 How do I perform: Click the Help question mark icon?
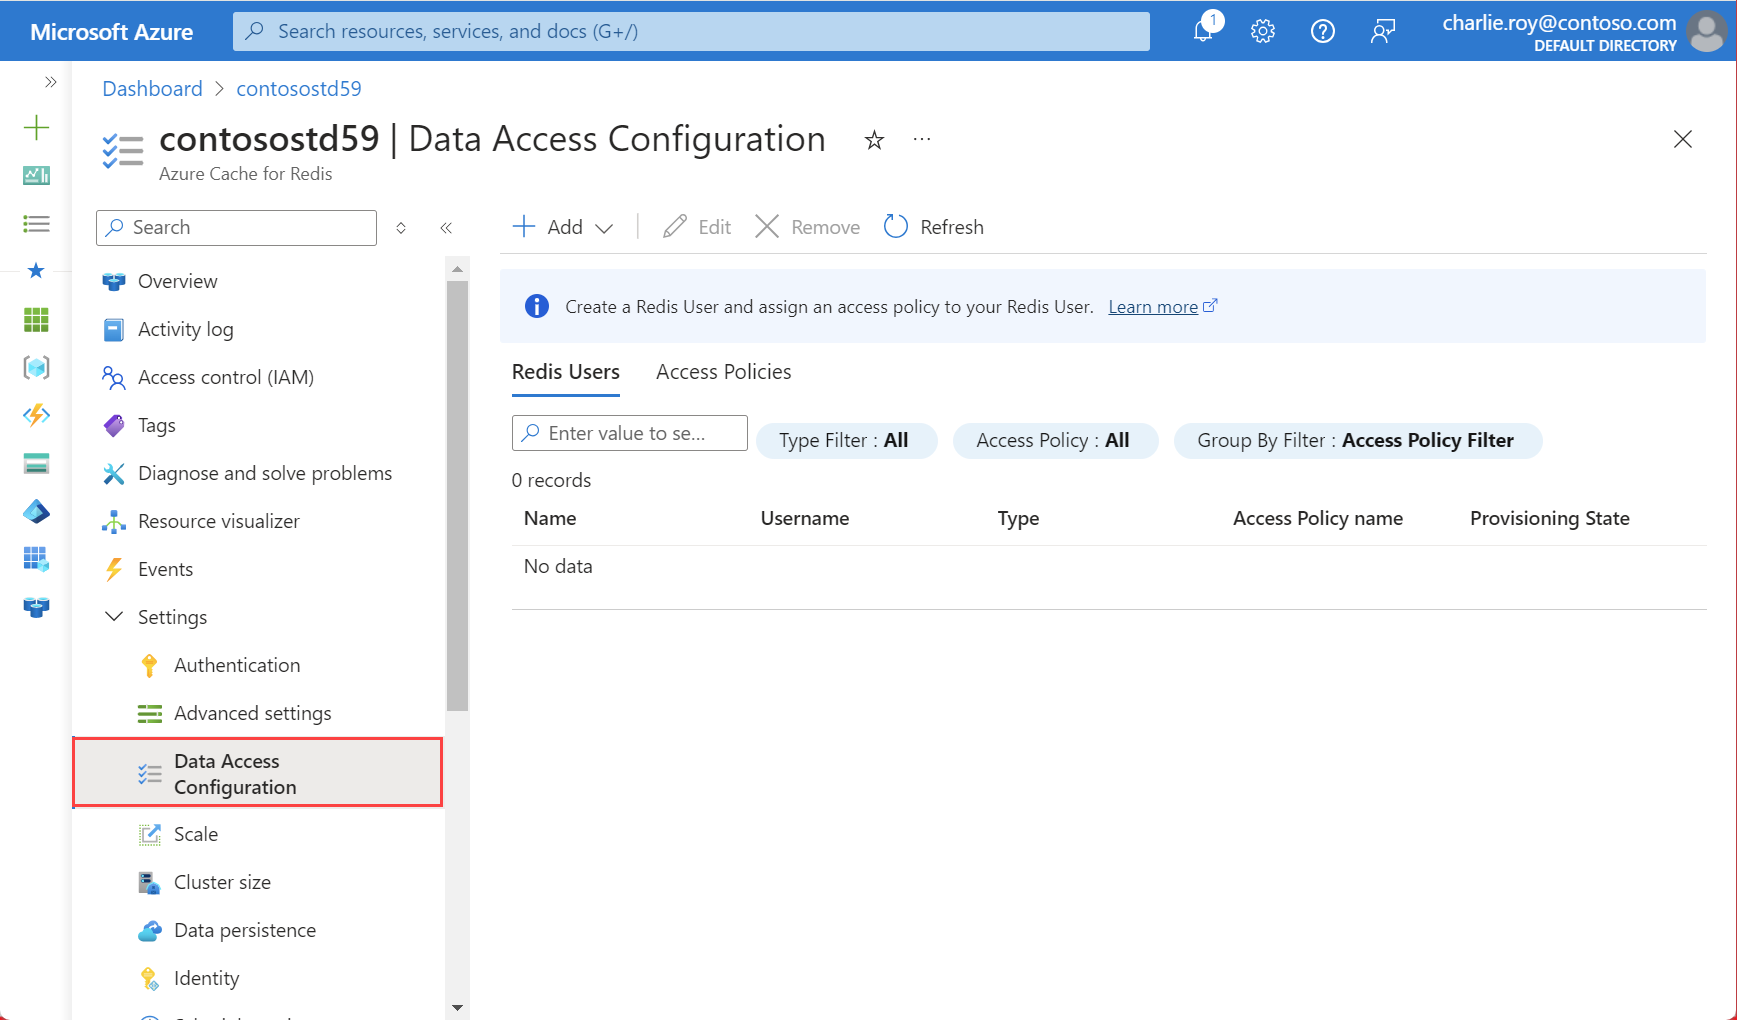pyautogui.click(x=1323, y=31)
